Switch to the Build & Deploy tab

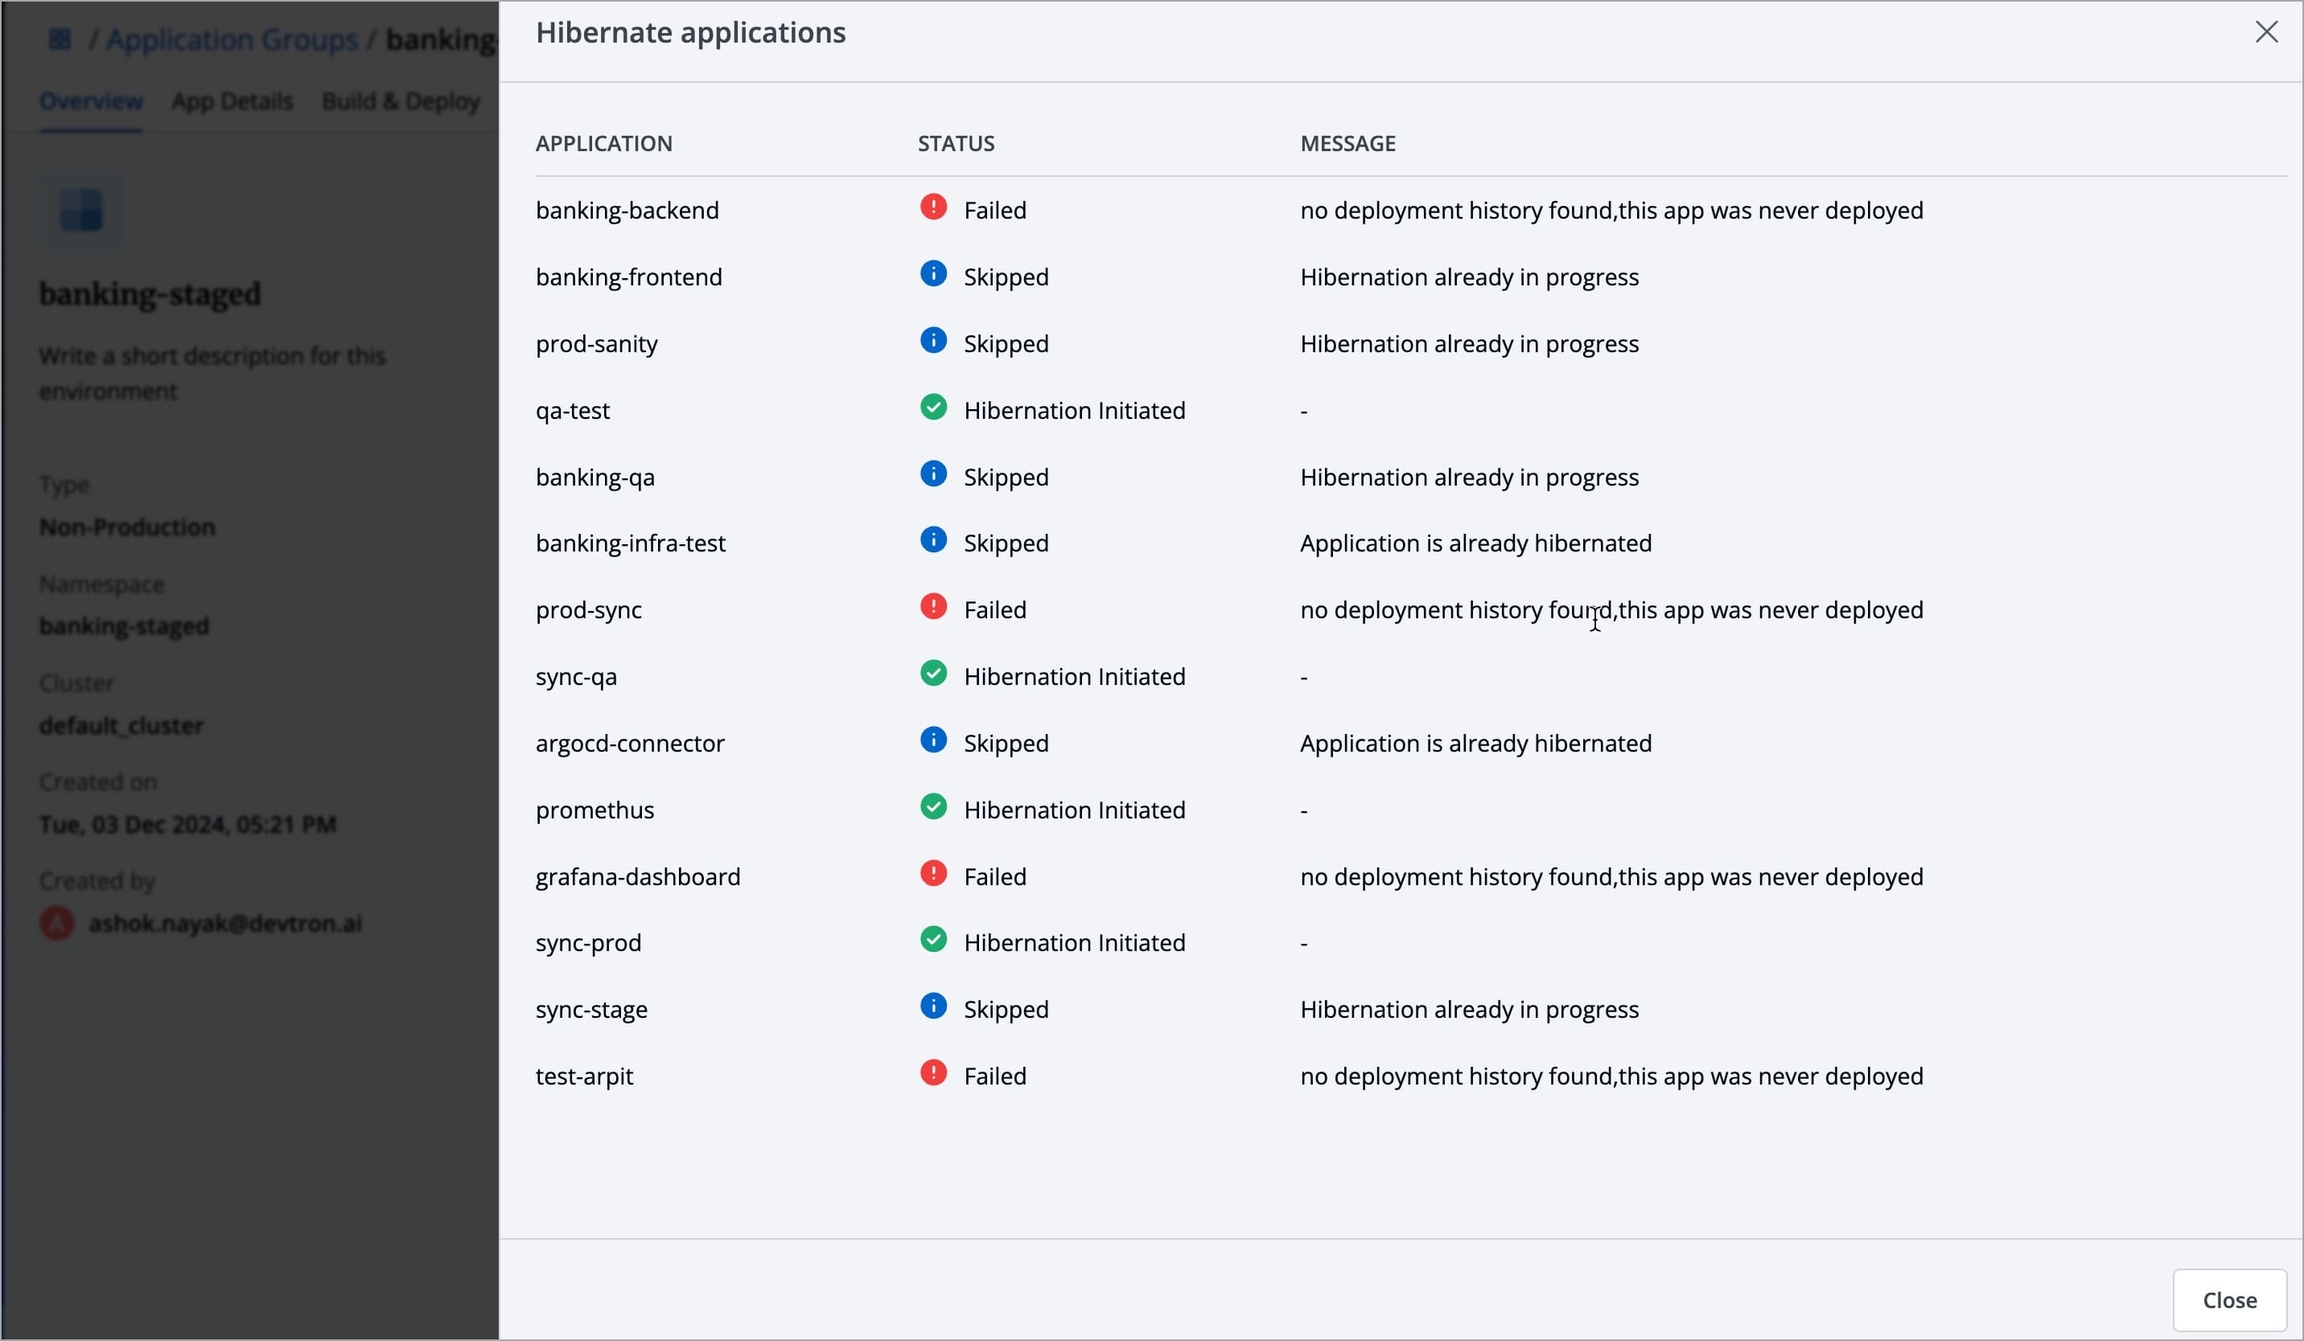[401, 101]
